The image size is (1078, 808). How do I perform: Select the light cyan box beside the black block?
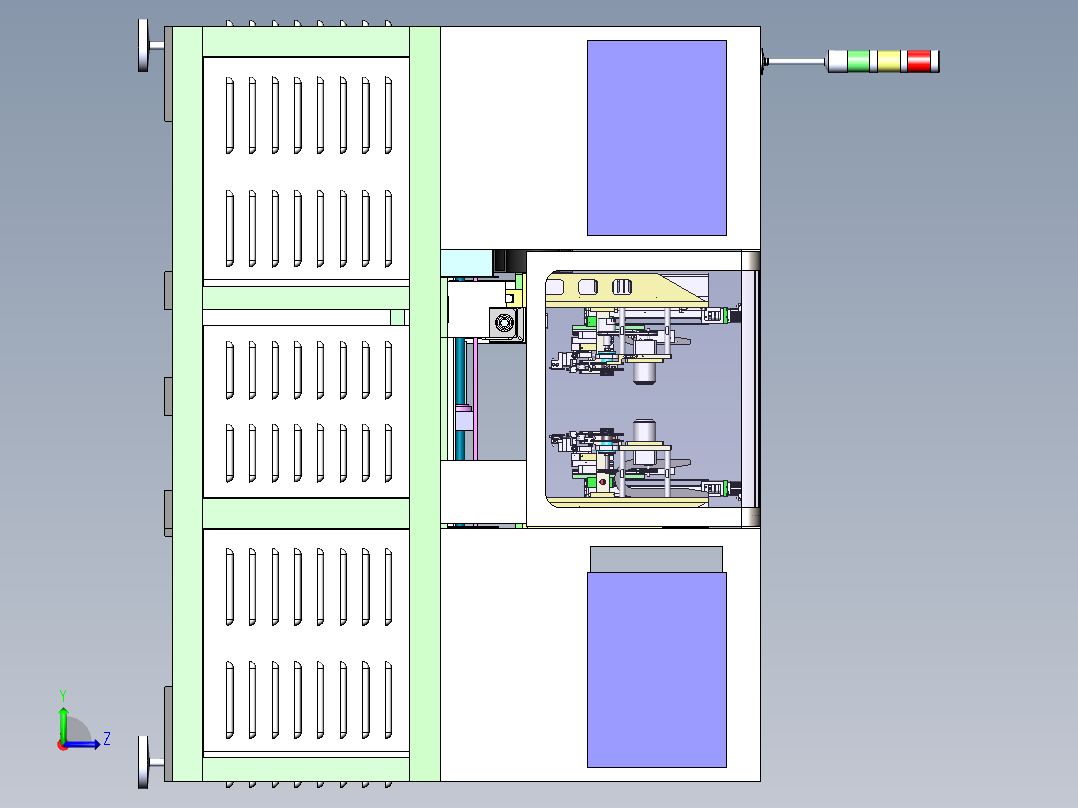tap(467, 263)
